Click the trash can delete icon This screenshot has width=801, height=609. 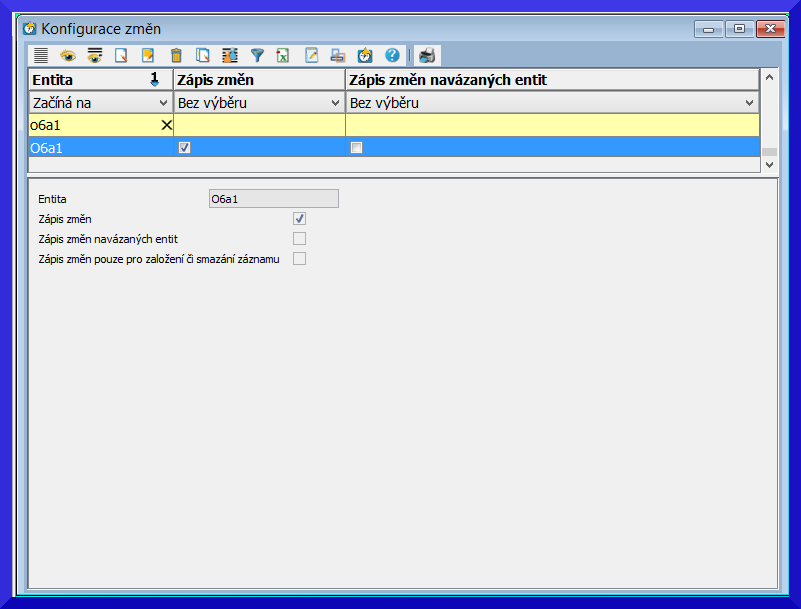click(x=176, y=55)
